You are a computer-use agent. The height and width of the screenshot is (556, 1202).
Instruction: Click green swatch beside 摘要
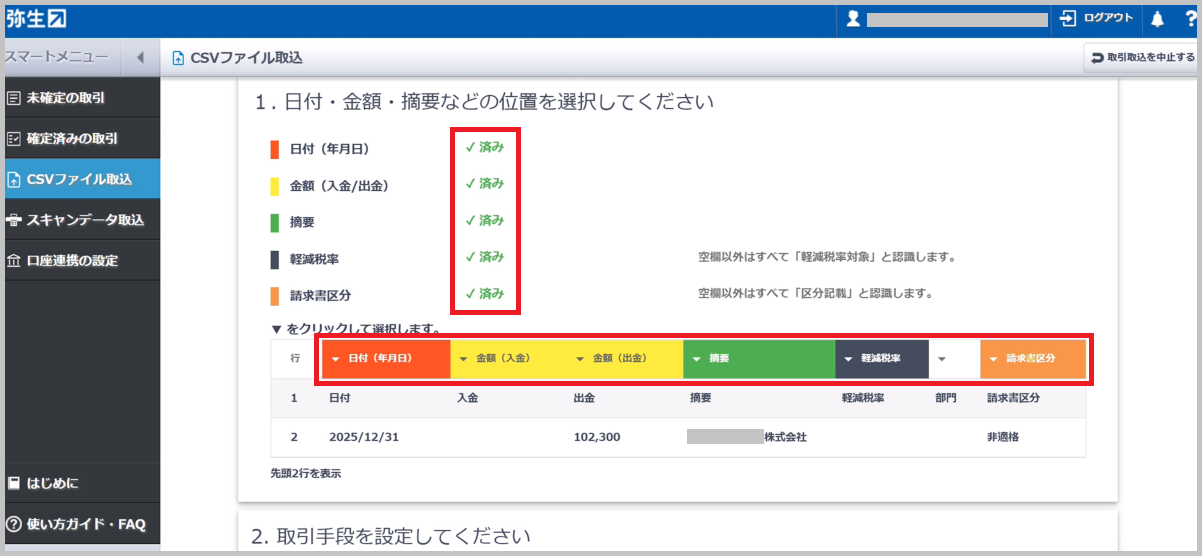[x=275, y=222]
